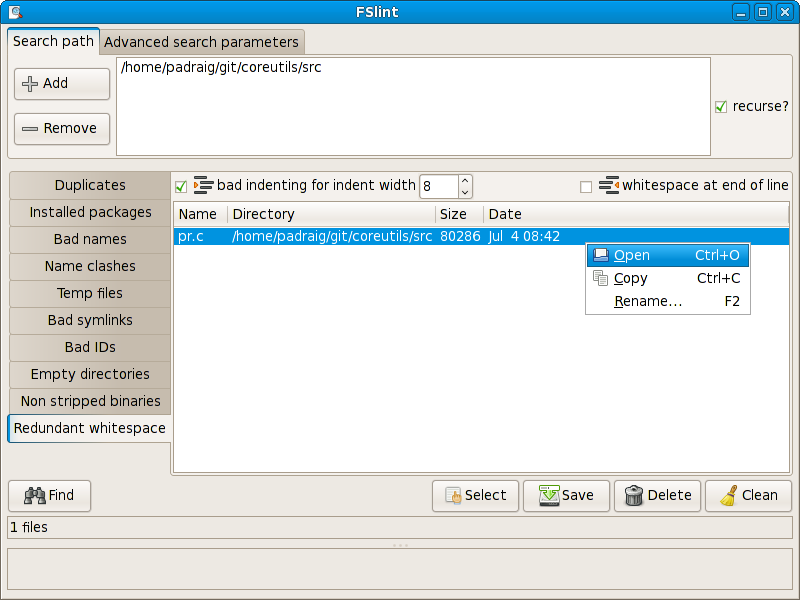Sort results by Directory column header
Viewport: 800px width, 600px height.
331,214
